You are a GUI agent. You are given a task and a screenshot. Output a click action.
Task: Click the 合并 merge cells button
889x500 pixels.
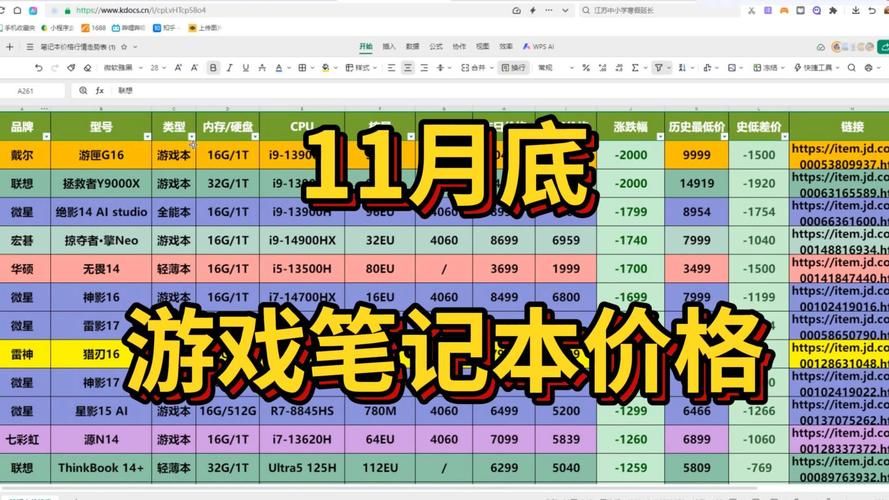click(x=476, y=67)
